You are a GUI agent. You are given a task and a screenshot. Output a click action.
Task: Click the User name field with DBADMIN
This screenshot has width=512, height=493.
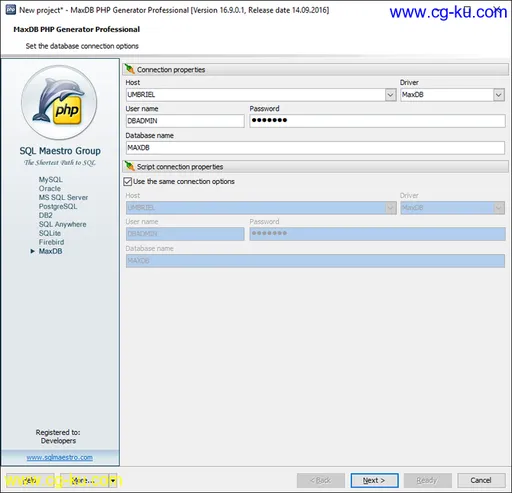click(185, 121)
